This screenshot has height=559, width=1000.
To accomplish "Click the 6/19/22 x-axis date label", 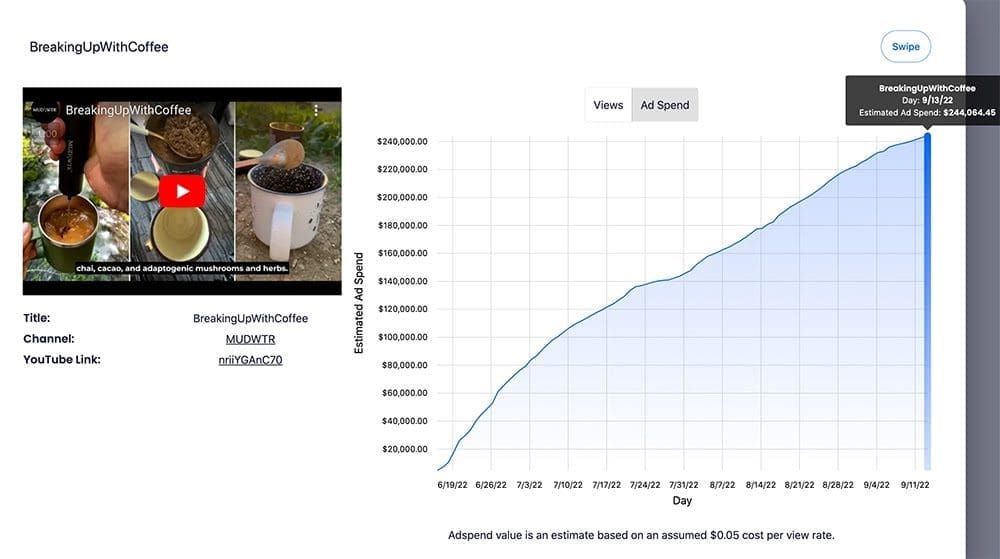I will coord(452,485).
